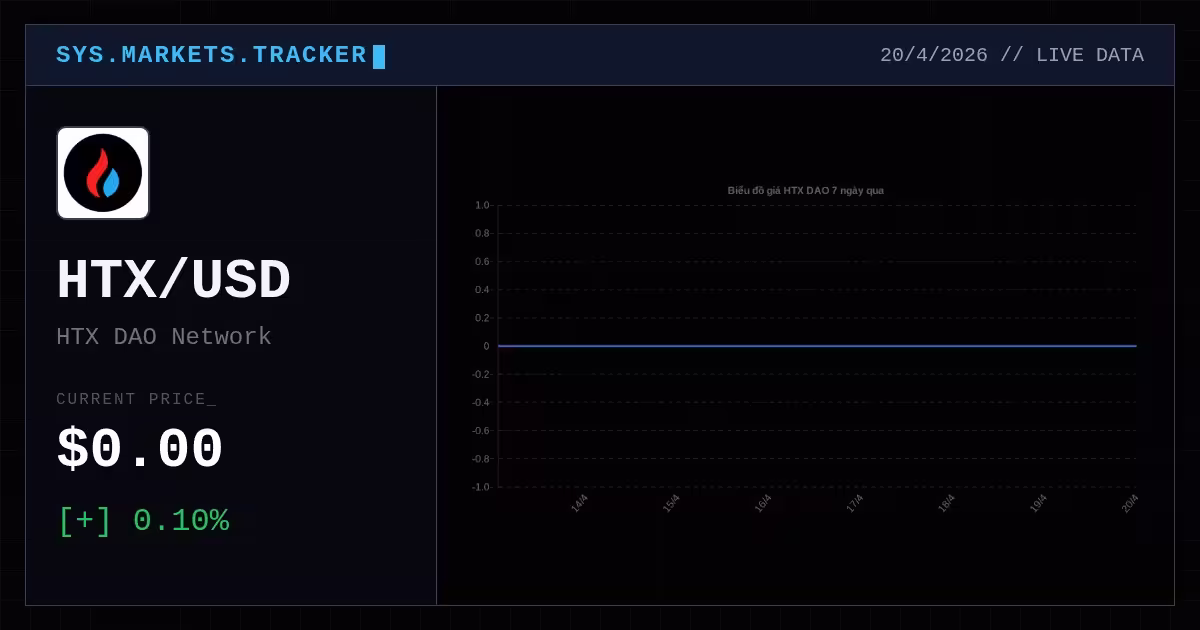Click the HTX DAO flame logo

click(103, 173)
